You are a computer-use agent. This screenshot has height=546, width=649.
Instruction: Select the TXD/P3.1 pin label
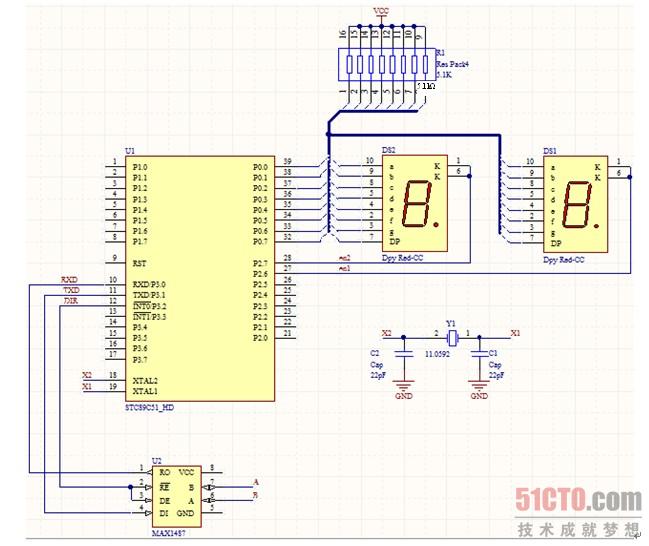pyautogui.click(x=149, y=296)
